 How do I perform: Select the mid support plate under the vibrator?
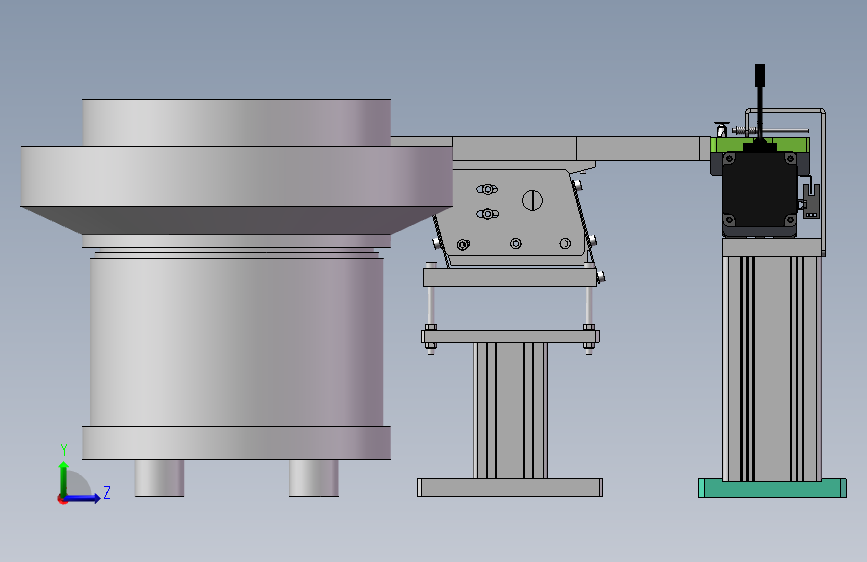pos(510,277)
